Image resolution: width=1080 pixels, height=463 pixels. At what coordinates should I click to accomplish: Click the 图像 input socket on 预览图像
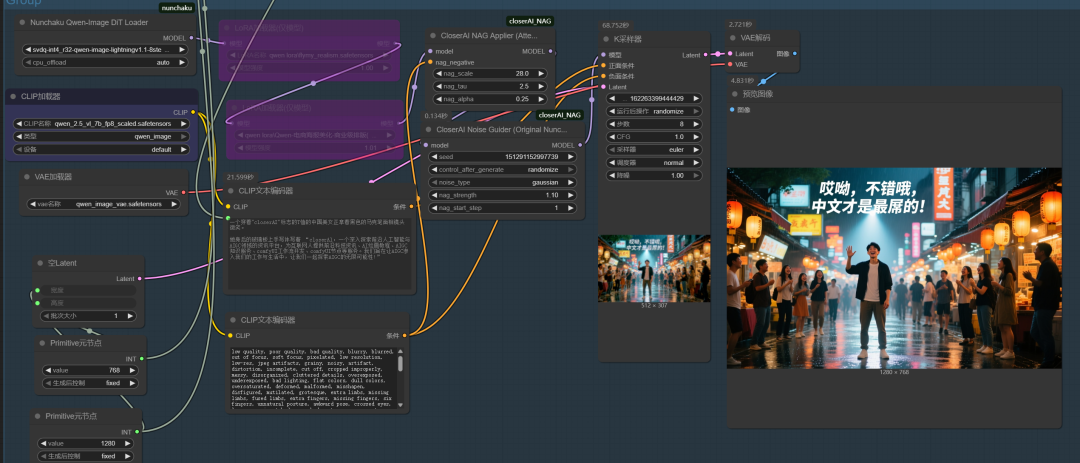click(x=732, y=110)
